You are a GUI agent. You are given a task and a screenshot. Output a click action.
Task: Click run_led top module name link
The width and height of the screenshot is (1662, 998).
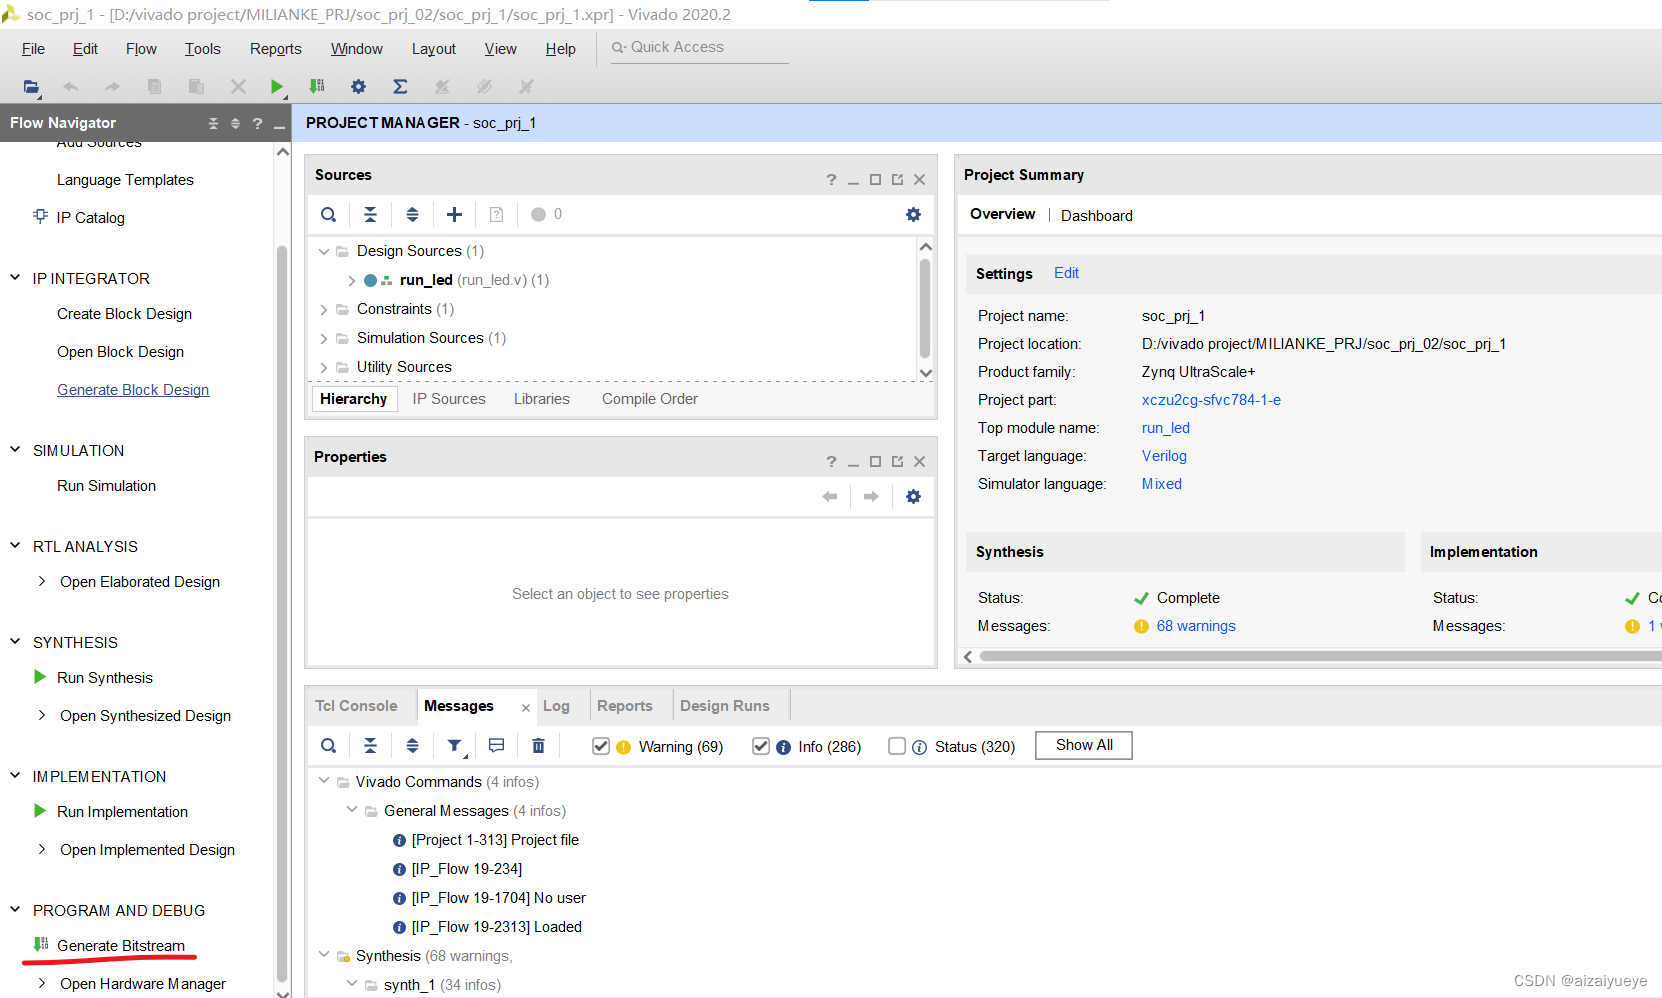pyautogui.click(x=1166, y=428)
